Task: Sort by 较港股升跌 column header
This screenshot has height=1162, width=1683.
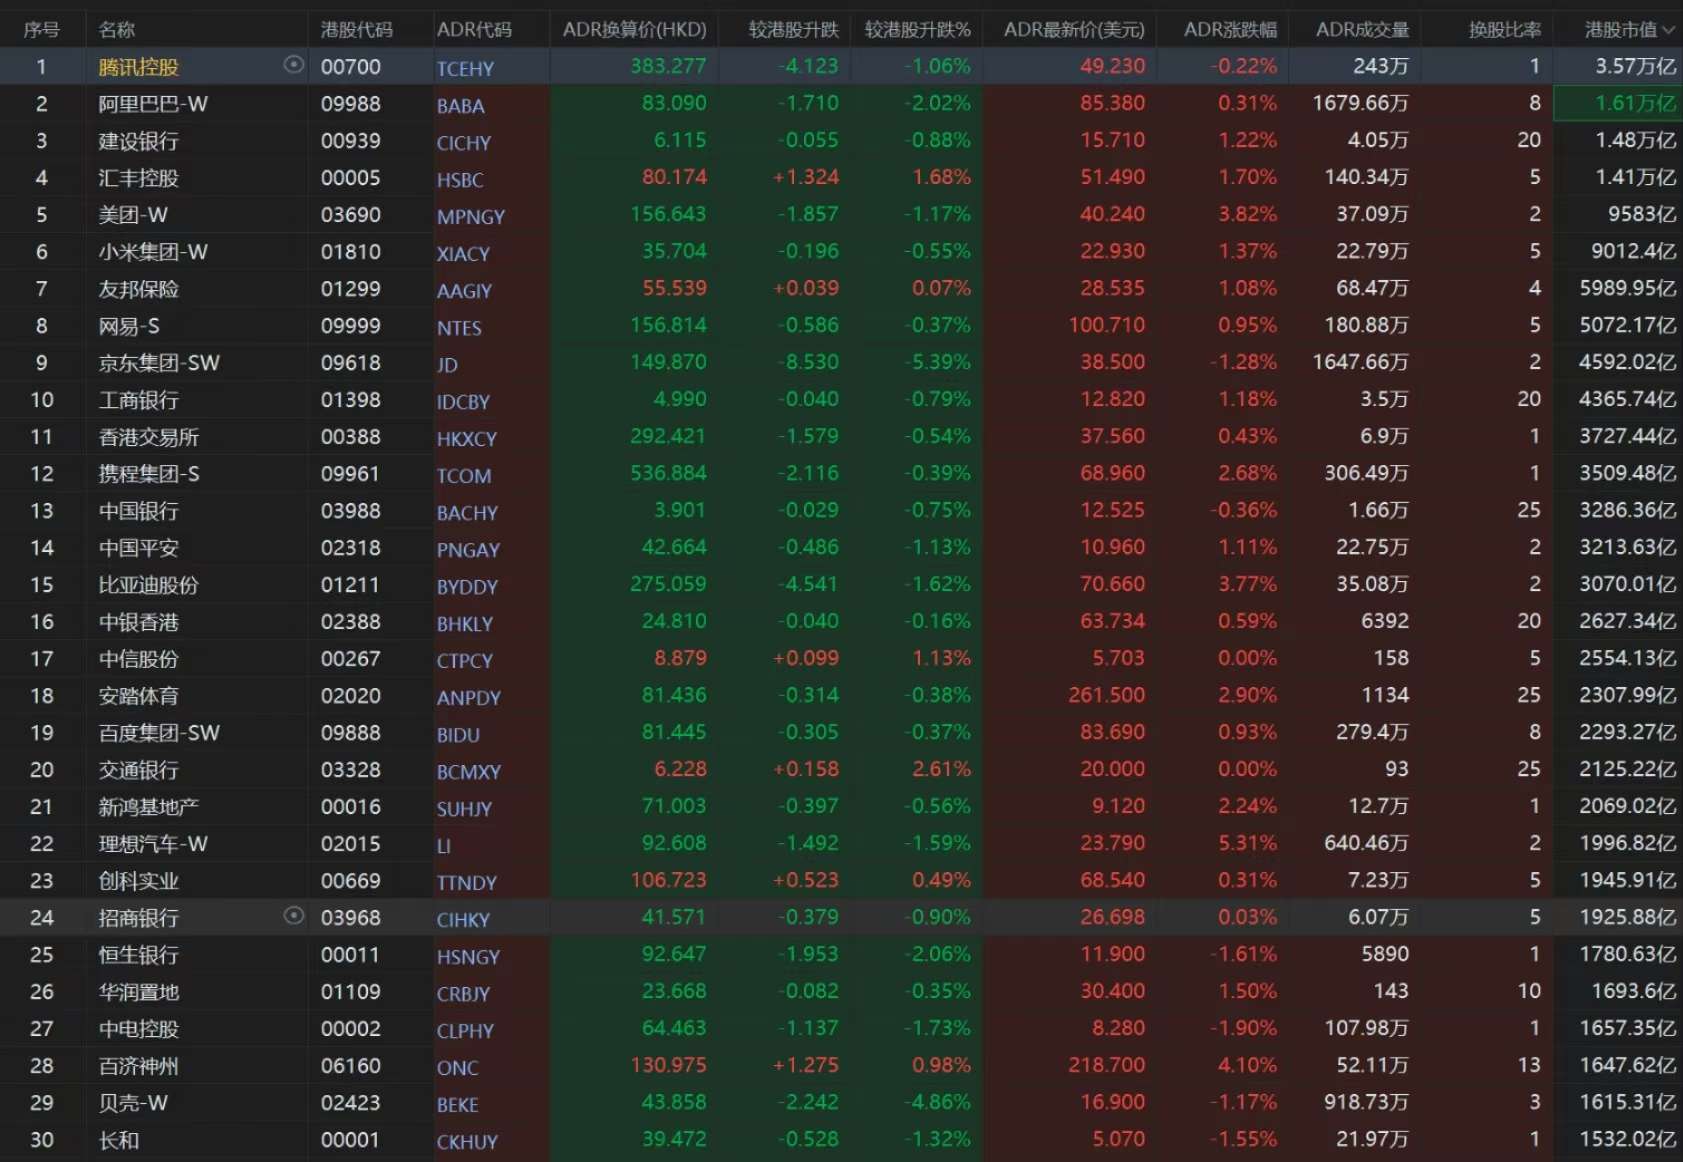Action: 794,30
